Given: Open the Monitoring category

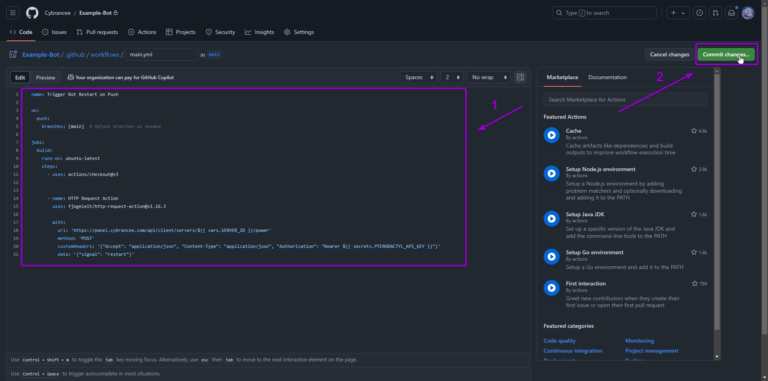Looking at the screenshot, I should pos(640,341).
